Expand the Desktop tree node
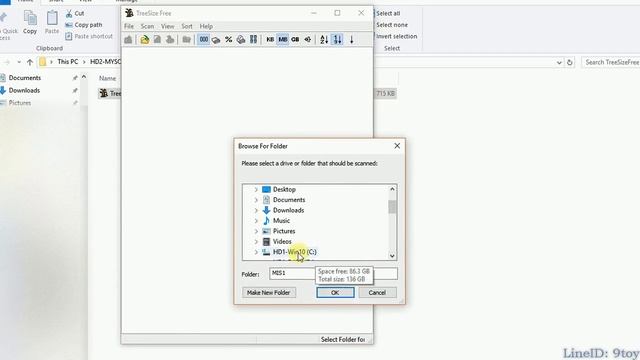Screen dimensions: 640x360 [x=256, y=189]
